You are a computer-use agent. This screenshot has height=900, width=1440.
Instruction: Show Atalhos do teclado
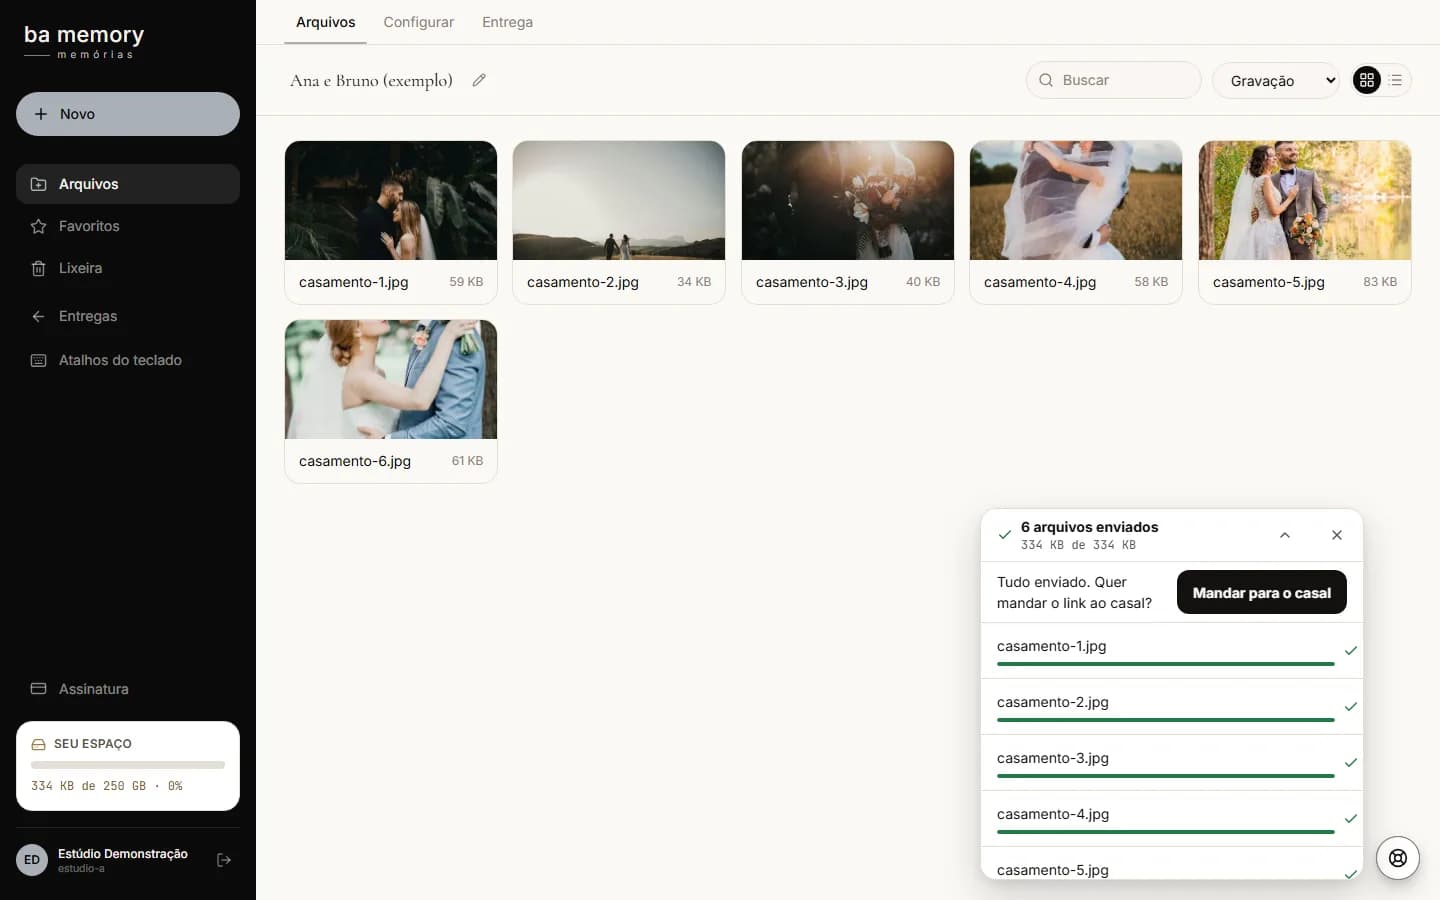[128, 360]
